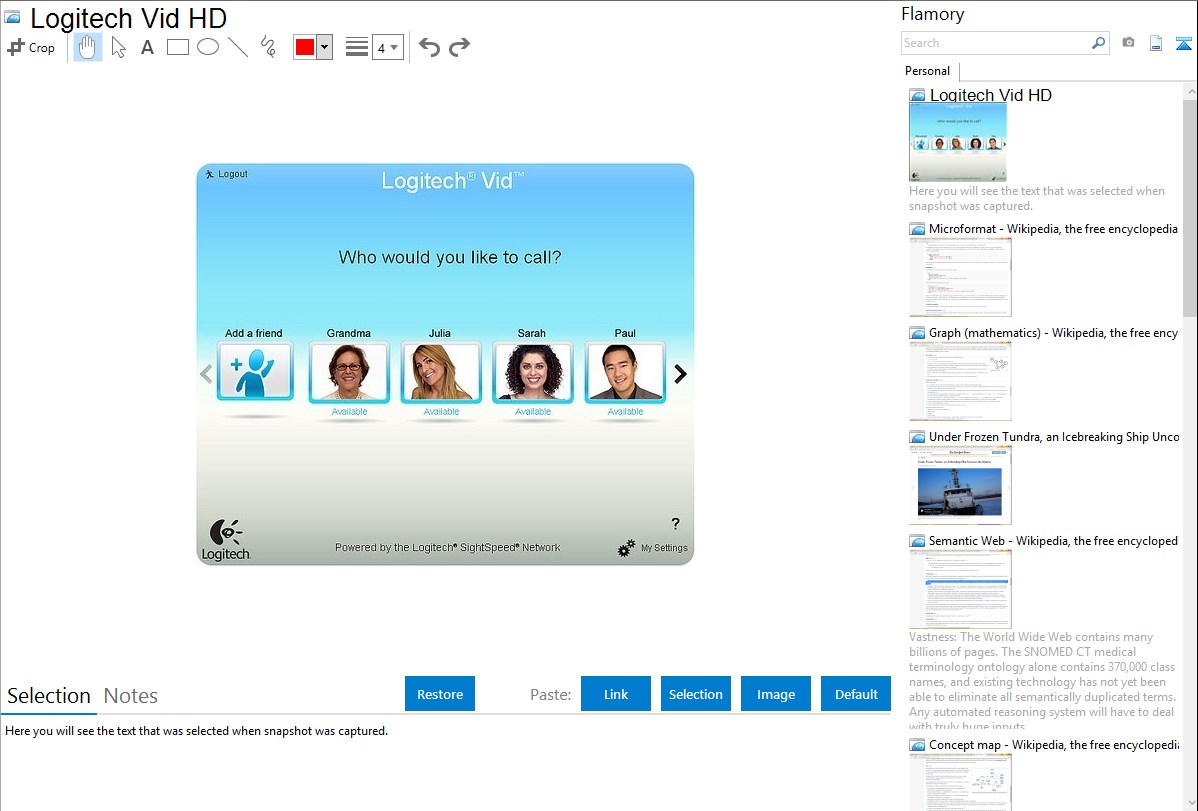
Task: Click the previous contacts arrow
Action: point(206,374)
